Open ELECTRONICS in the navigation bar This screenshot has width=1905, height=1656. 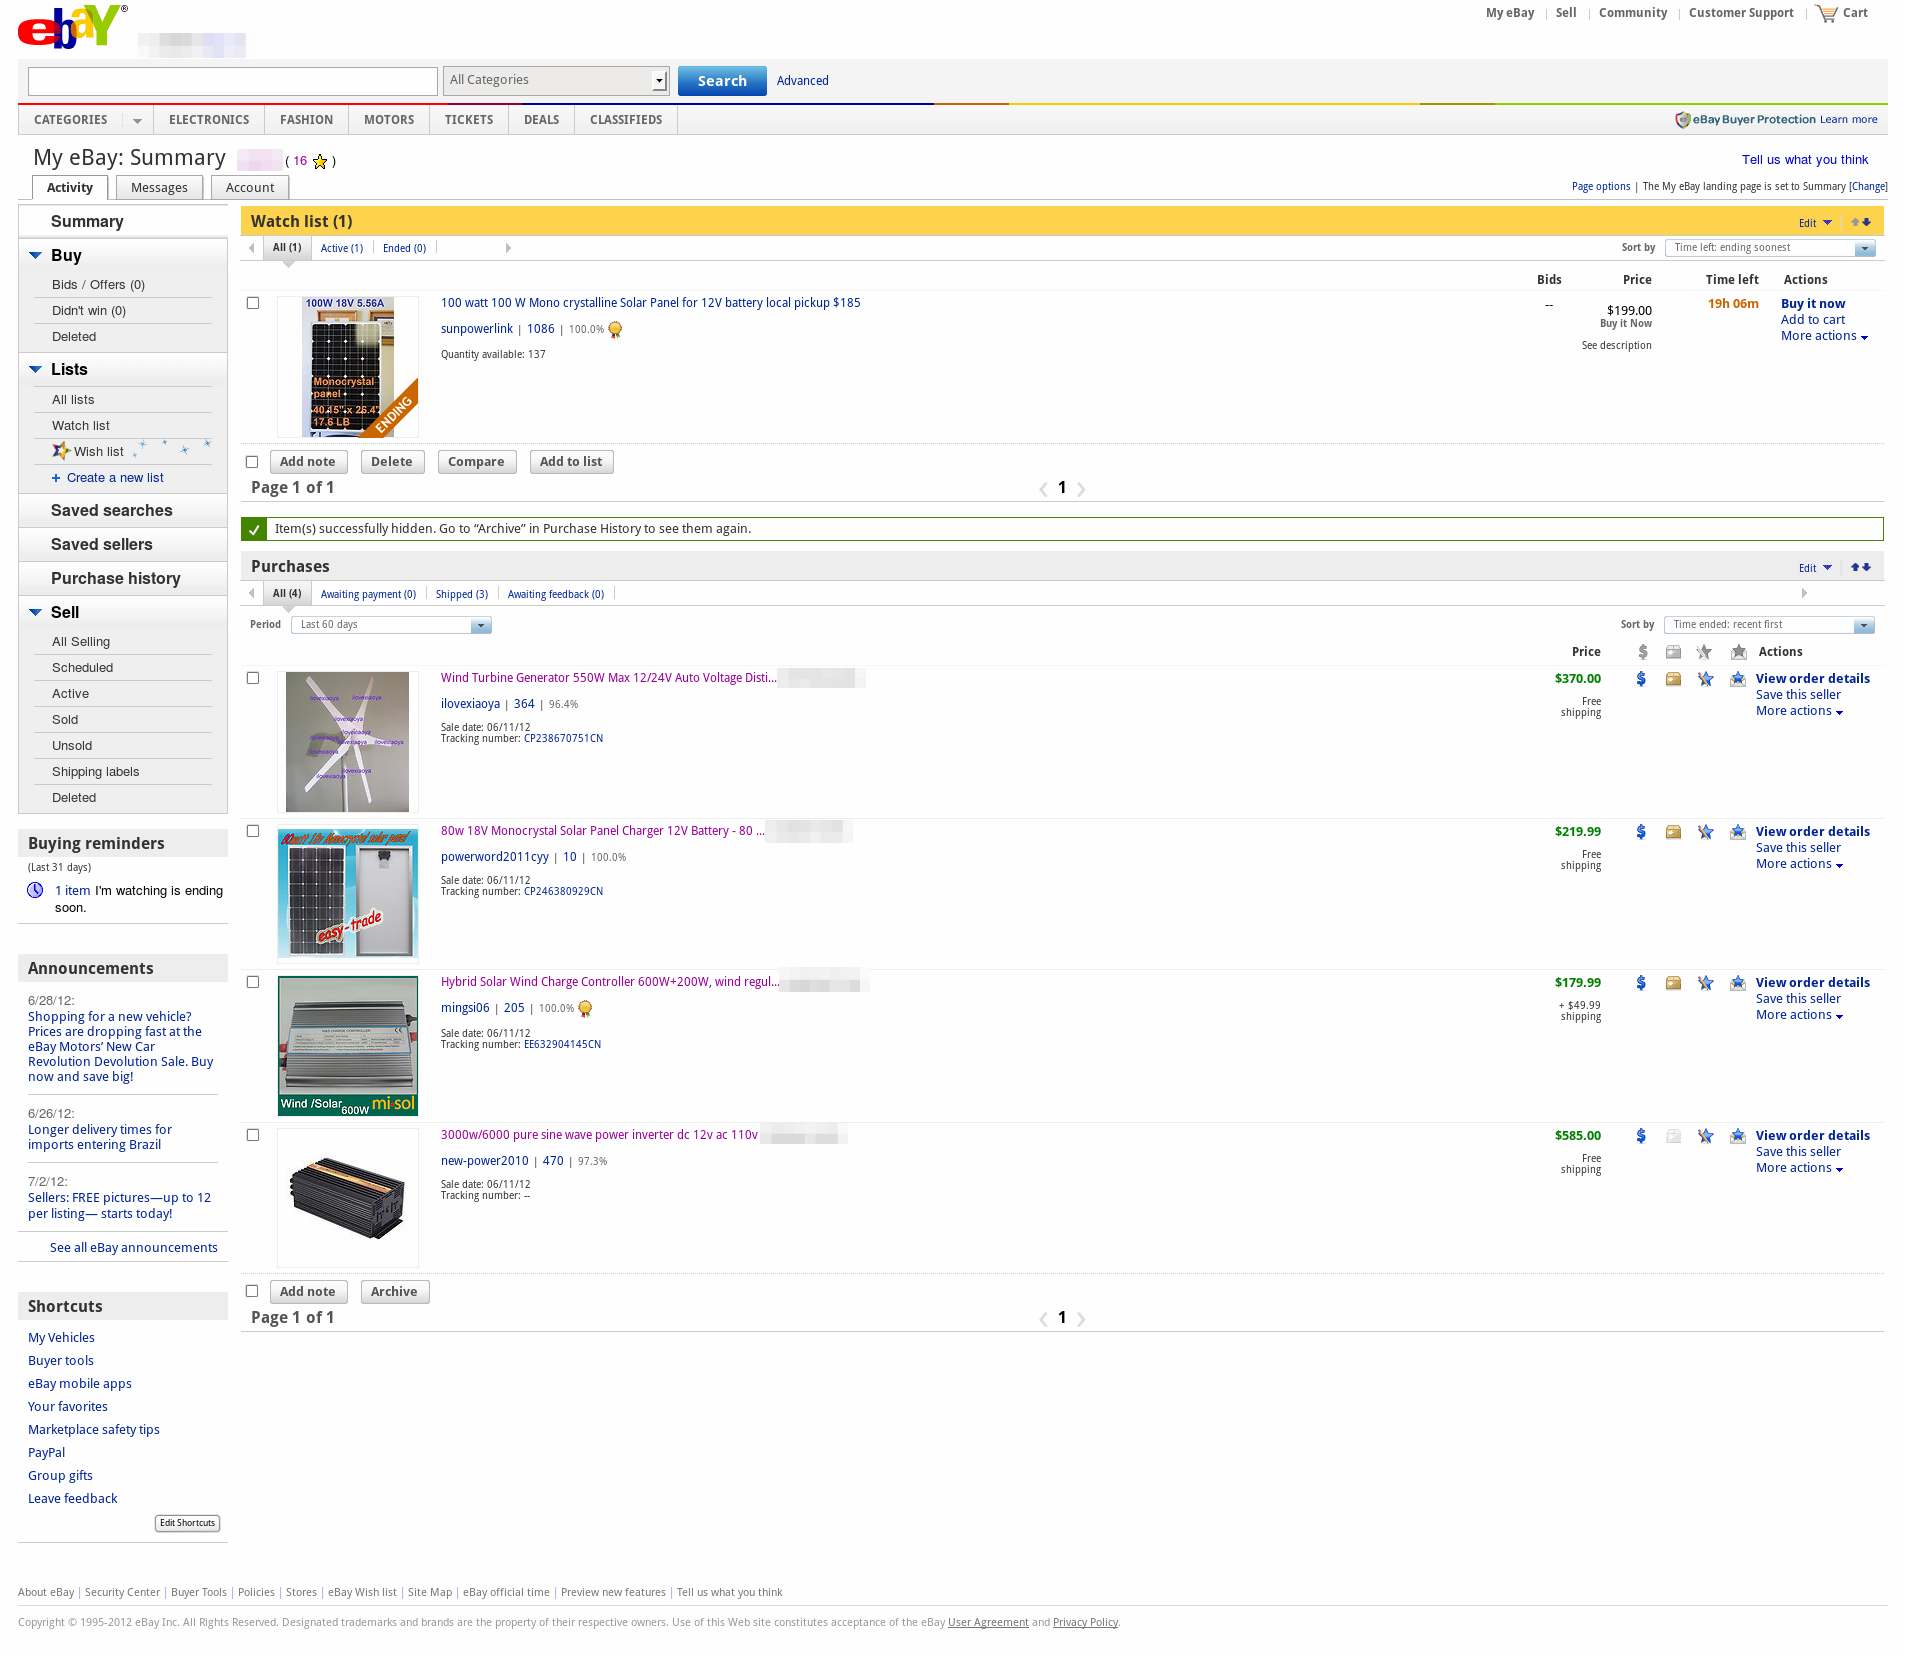[x=209, y=120]
